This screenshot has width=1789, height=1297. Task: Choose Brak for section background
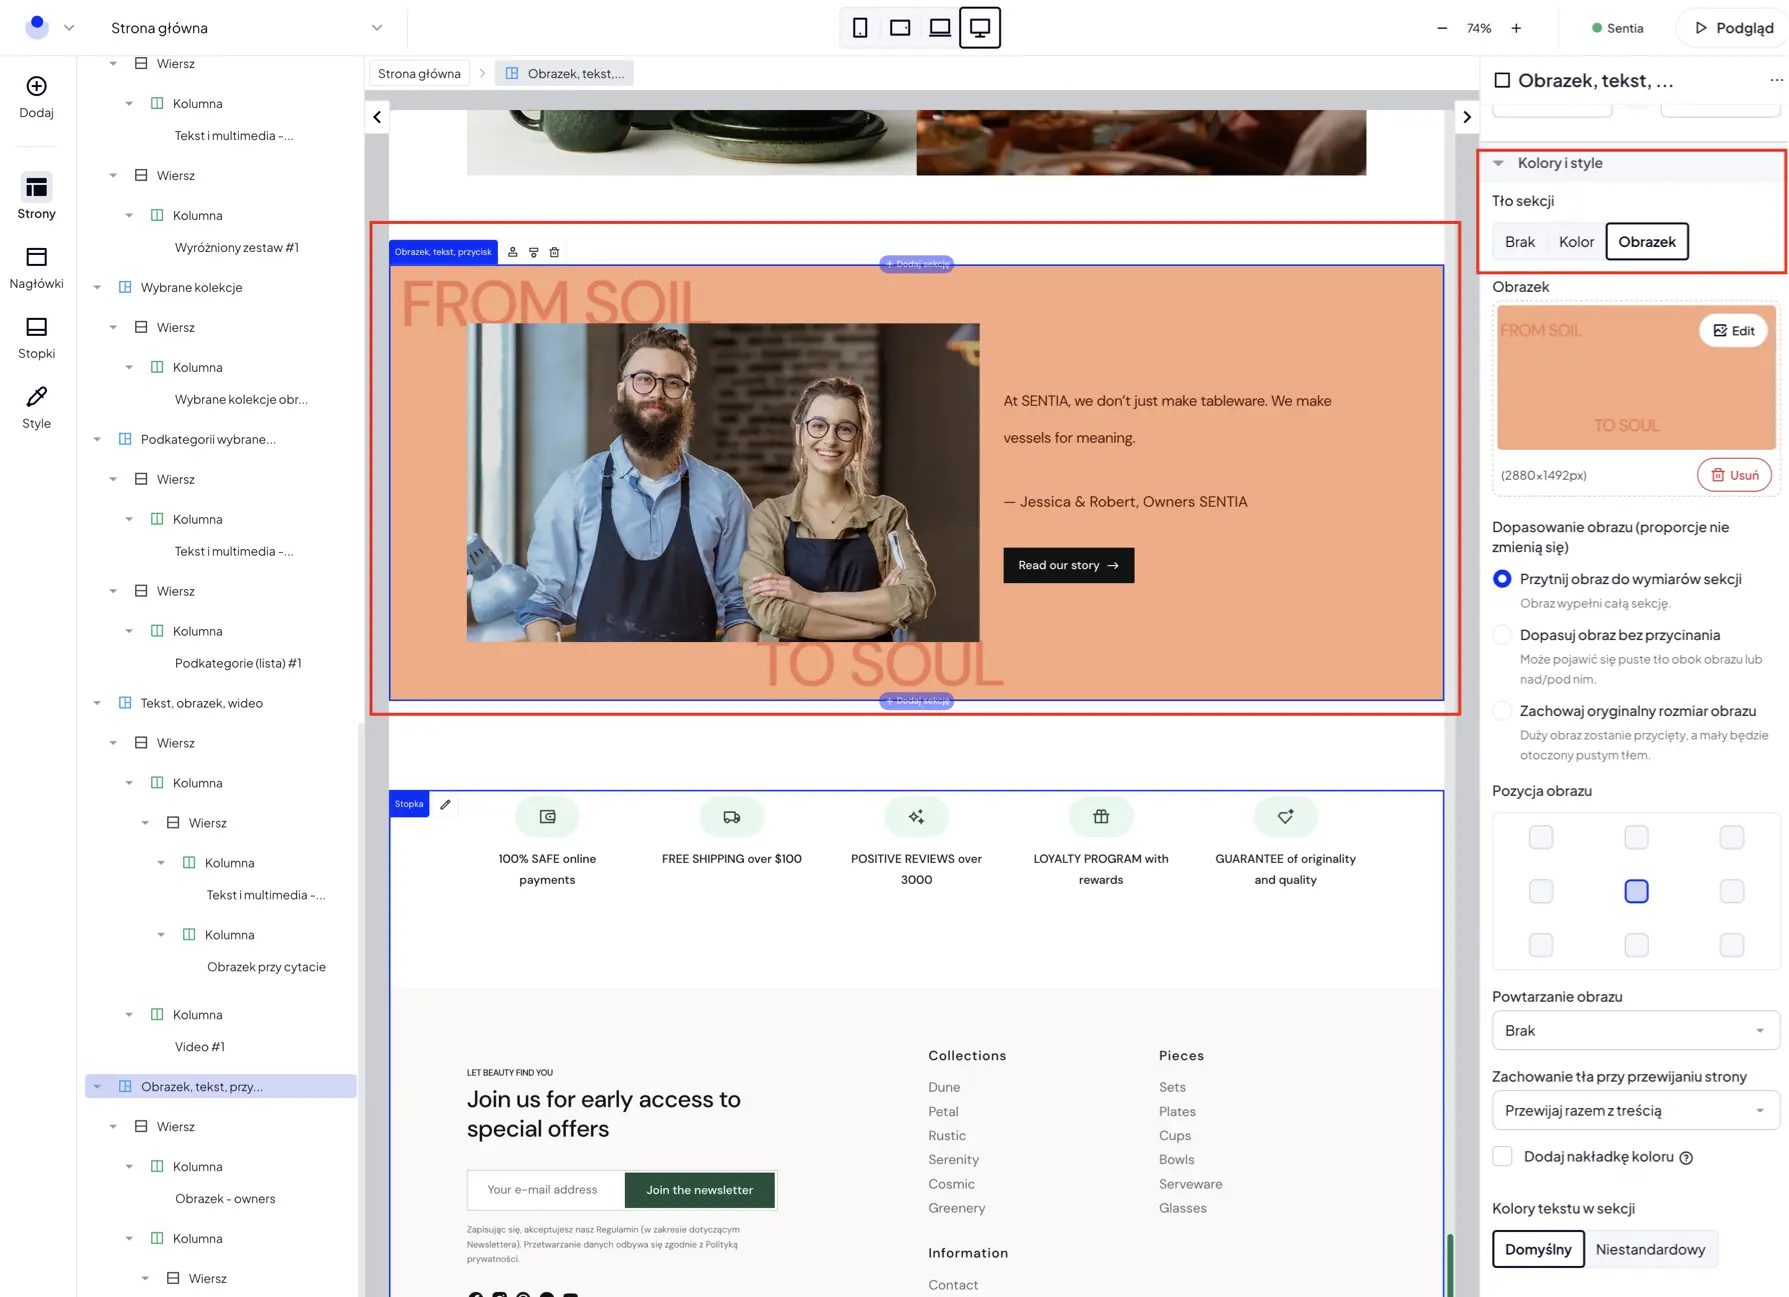pos(1520,242)
